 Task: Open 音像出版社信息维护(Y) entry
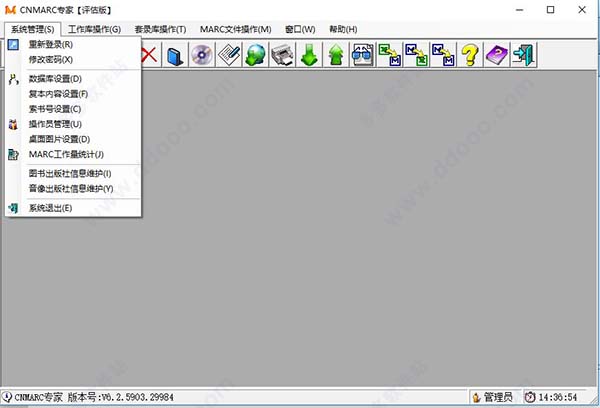coord(73,189)
